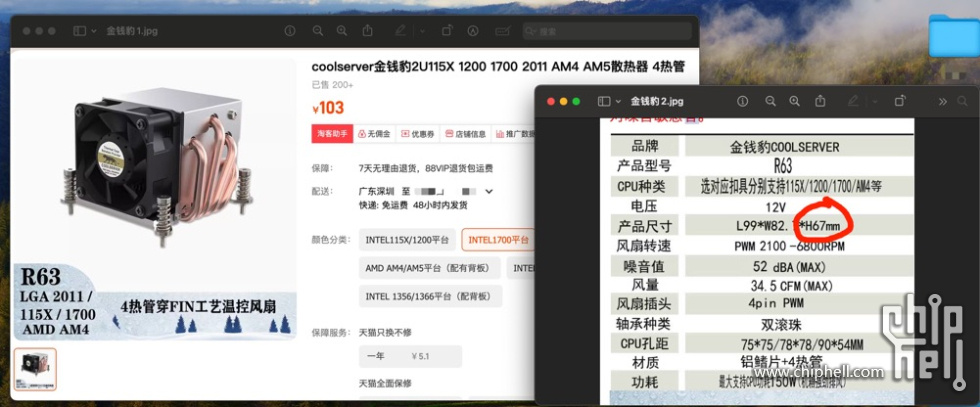Click 快递: 免运费 48小时内发货 text

coord(412,205)
